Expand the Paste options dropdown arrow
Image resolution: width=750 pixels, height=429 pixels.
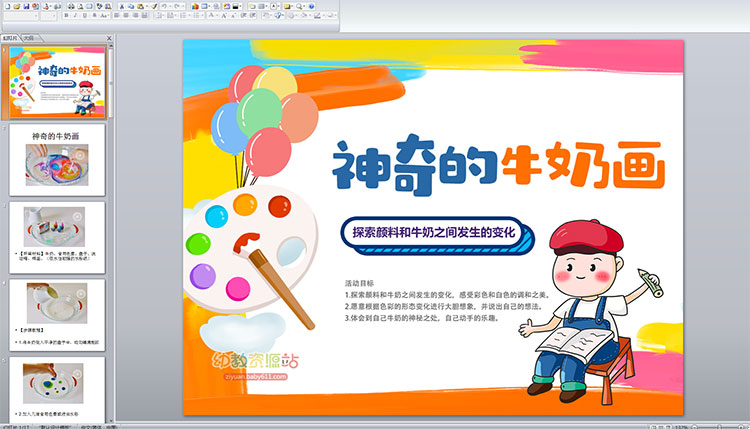pyautogui.click(x=147, y=6)
